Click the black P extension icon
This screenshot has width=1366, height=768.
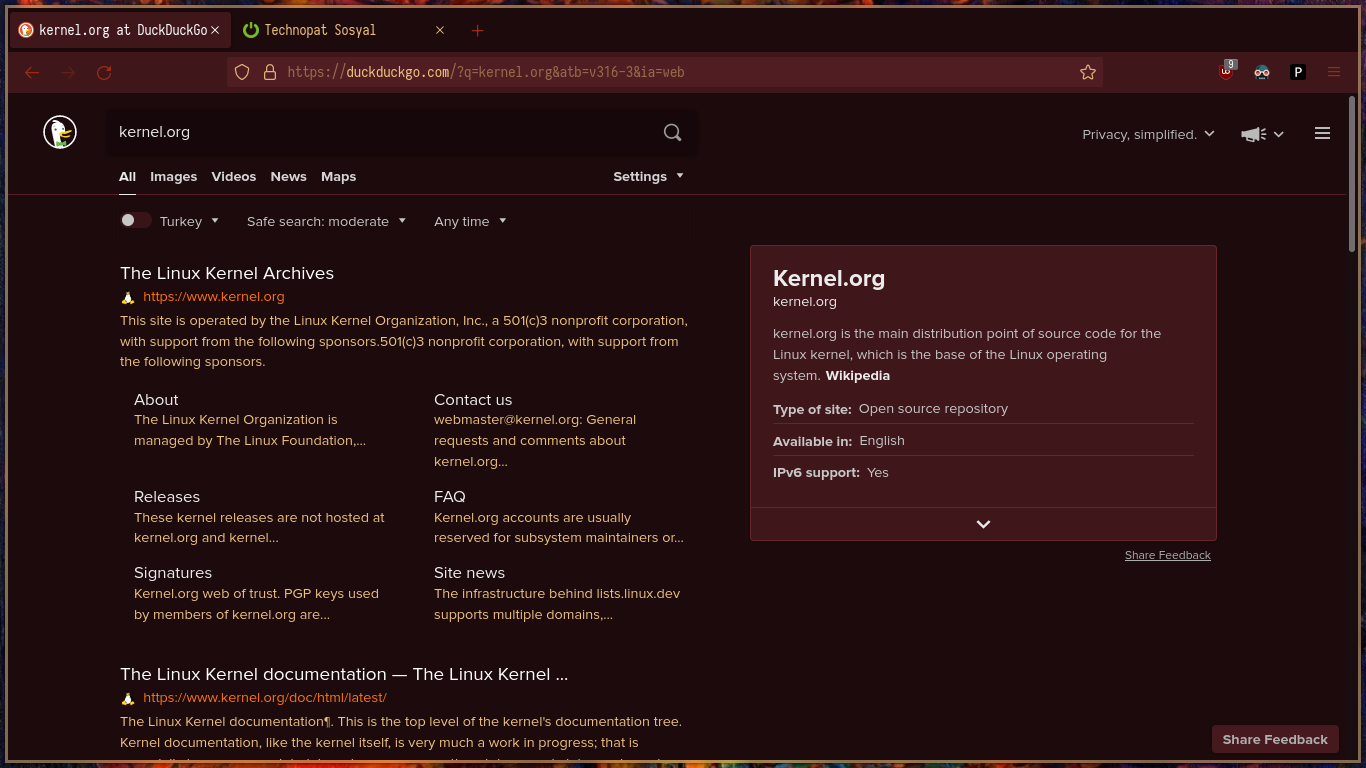1298,72
